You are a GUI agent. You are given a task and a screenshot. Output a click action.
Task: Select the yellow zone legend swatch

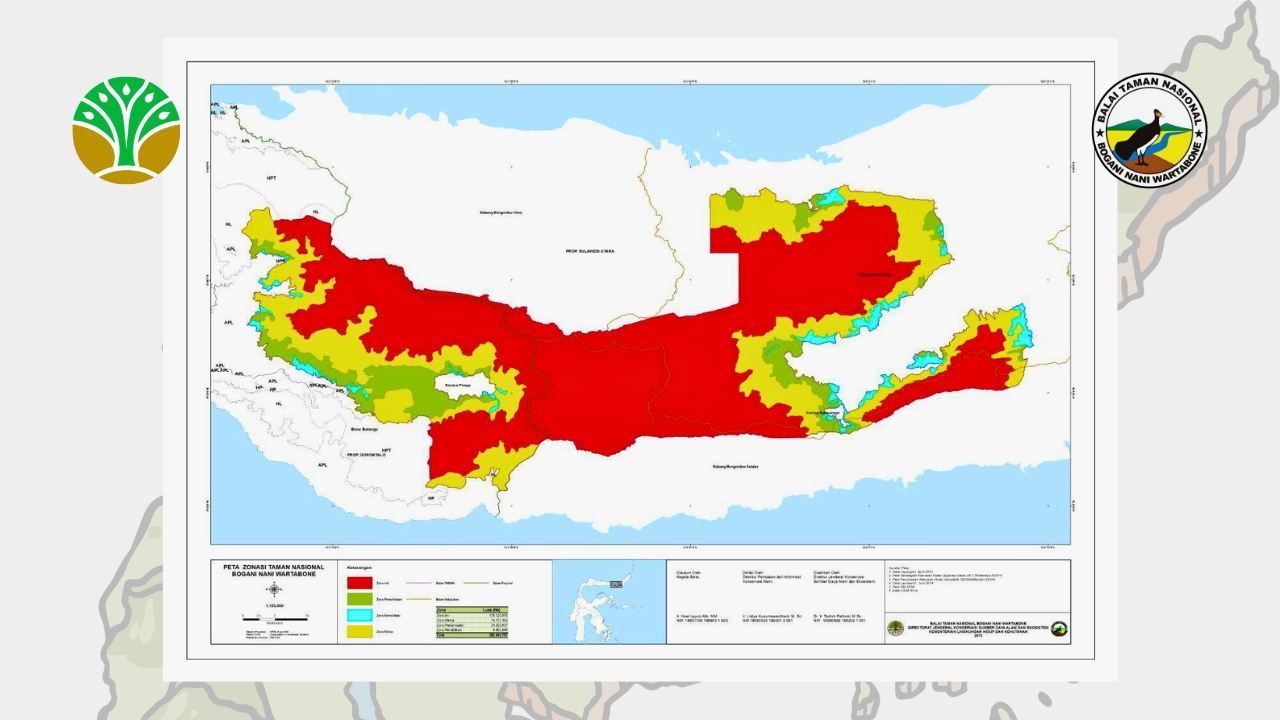point(358,632)
